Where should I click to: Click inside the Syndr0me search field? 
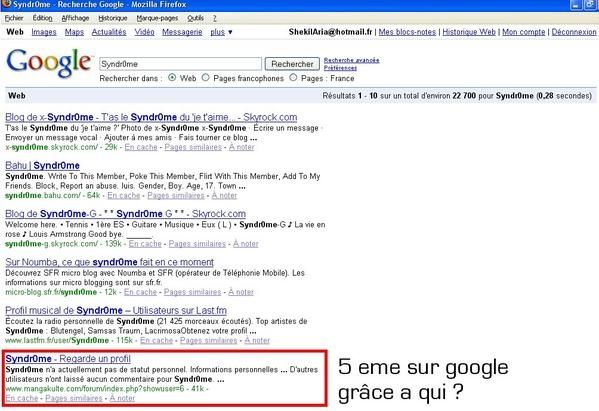[x=180, y=64]
